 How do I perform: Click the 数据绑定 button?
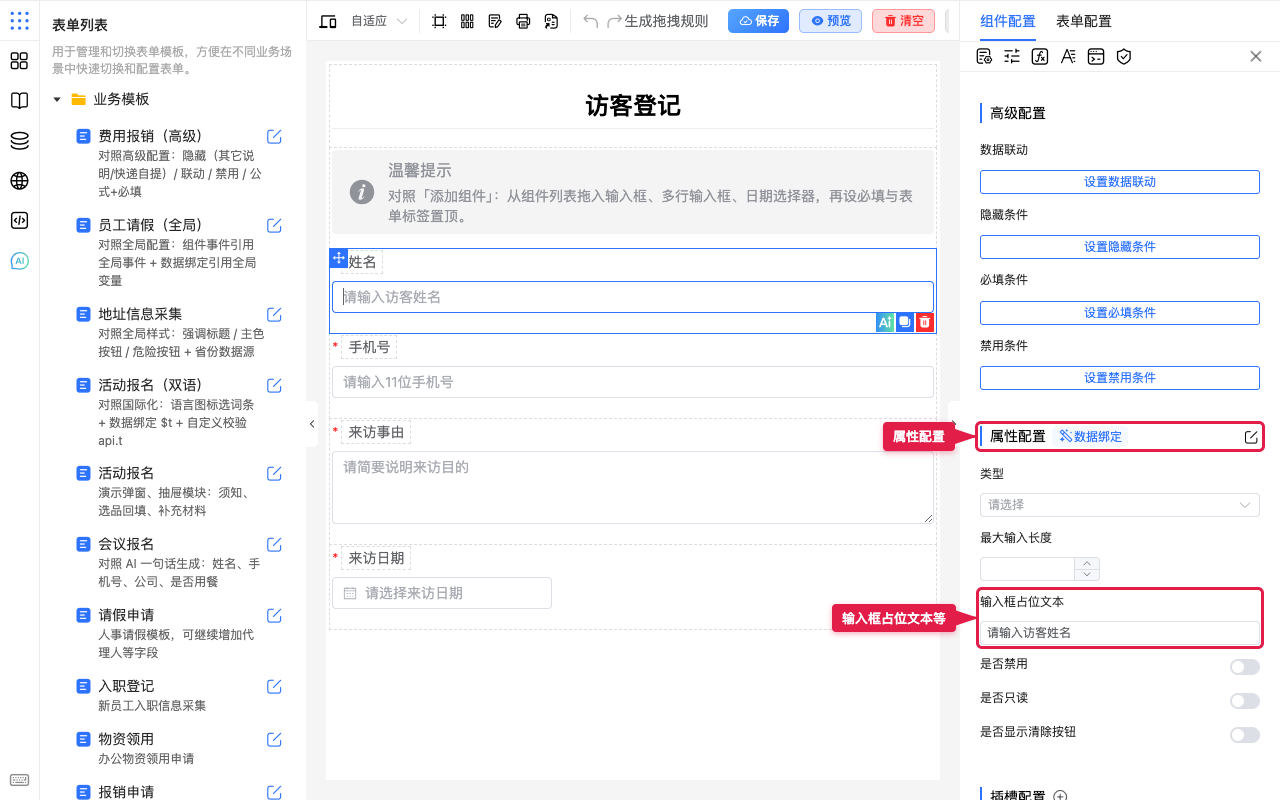click(1091, 437)
